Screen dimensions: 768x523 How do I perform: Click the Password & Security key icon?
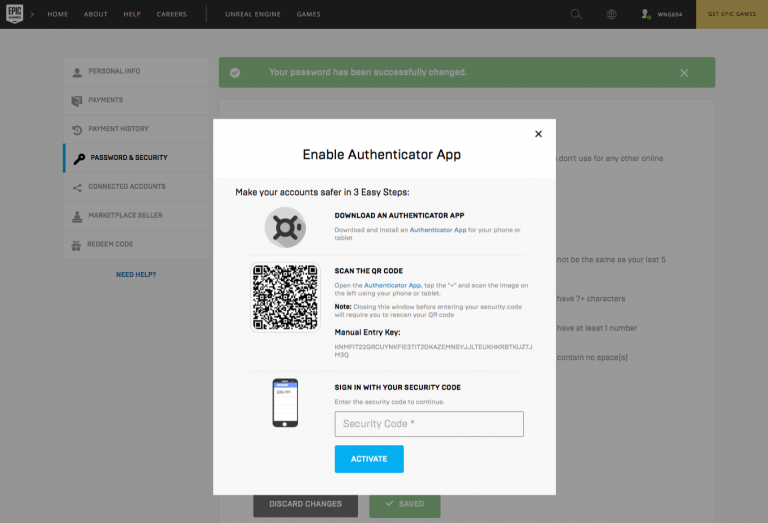coord(79,159)
